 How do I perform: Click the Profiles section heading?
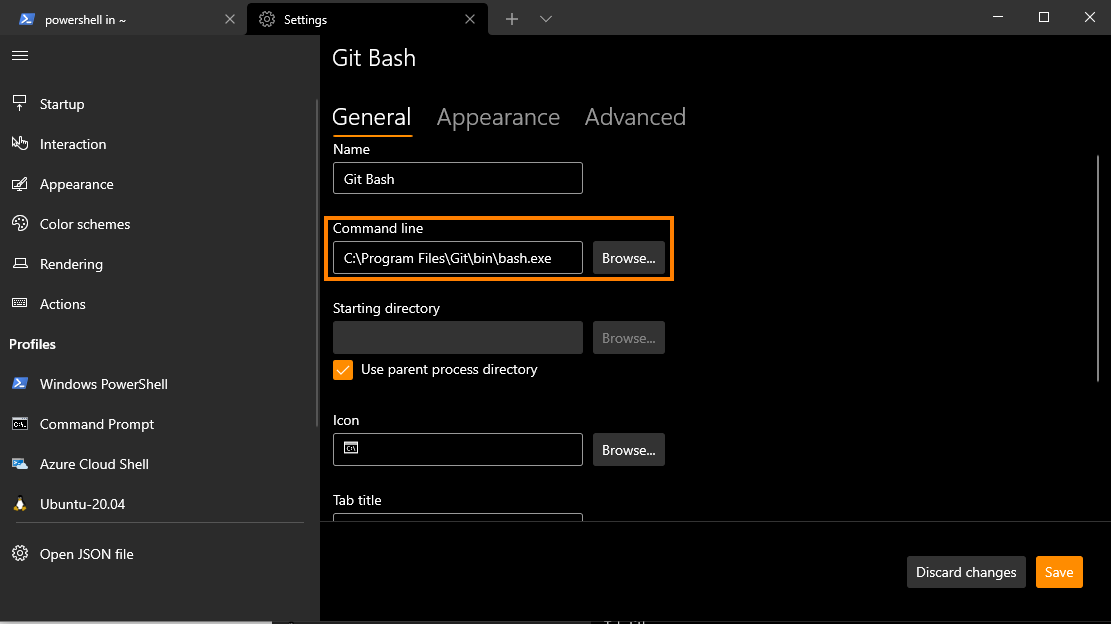coord(33,344)
